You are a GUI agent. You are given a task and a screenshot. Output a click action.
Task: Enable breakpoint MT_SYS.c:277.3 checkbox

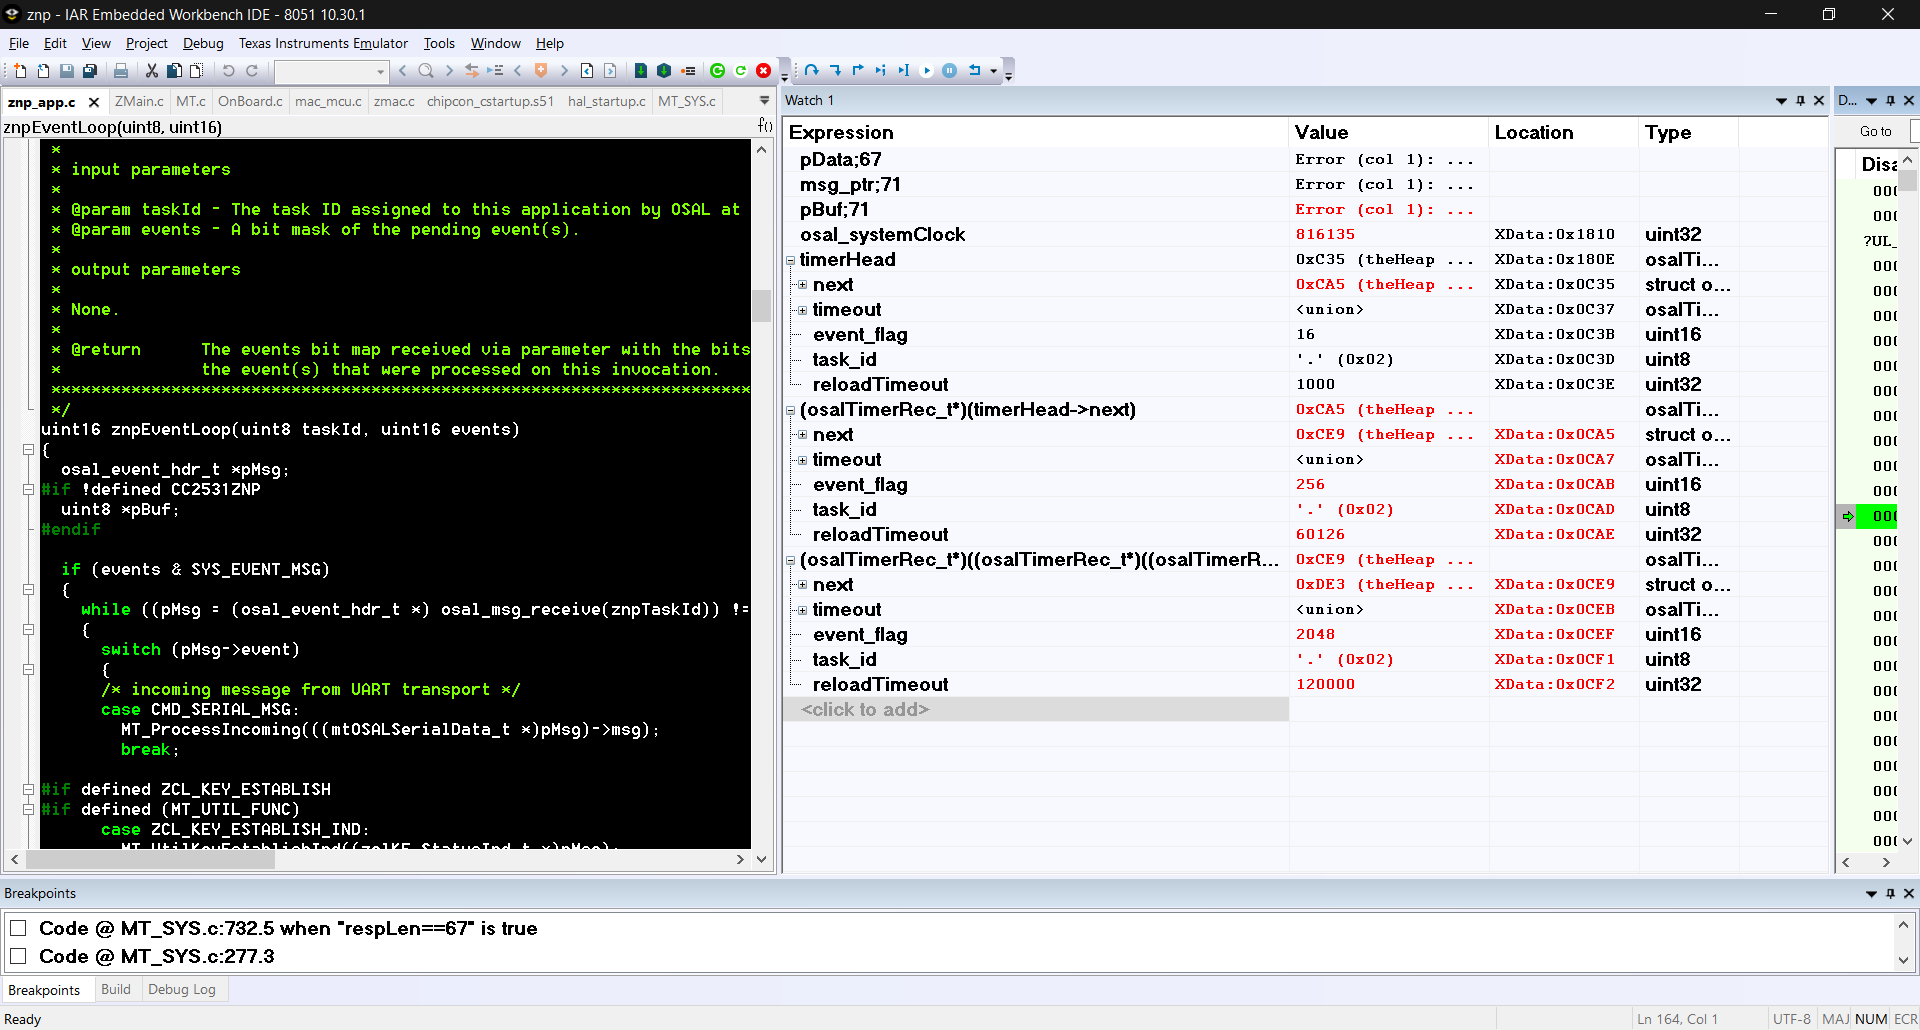click(18, 956)
